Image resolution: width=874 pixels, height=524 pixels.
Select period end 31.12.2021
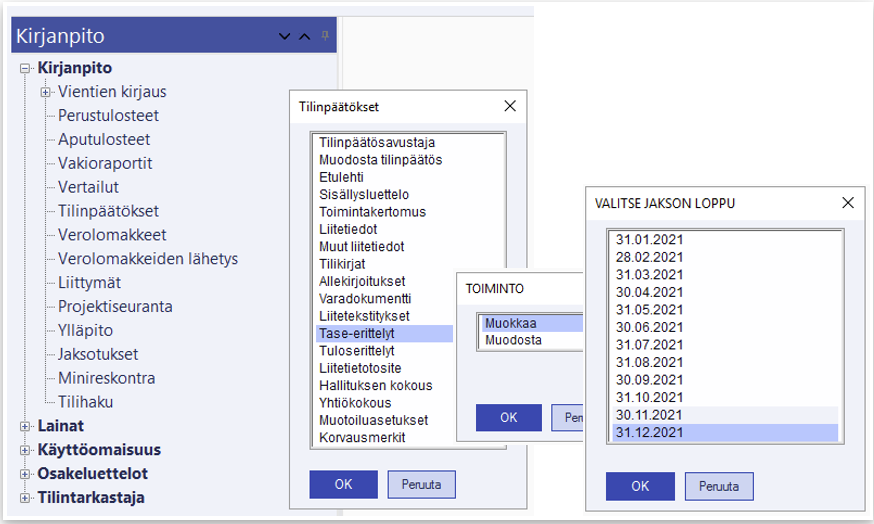coord(649,432)
